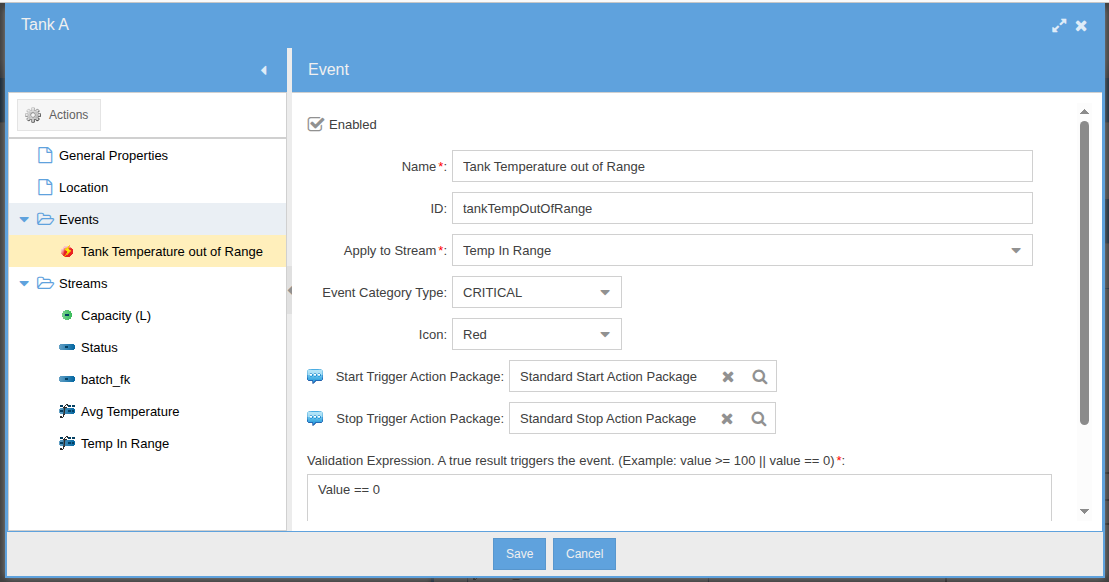Click the Events folder icon
The width and height of the screenshot is (1109, 582).
pyautogui.click(x=45, y=219)
